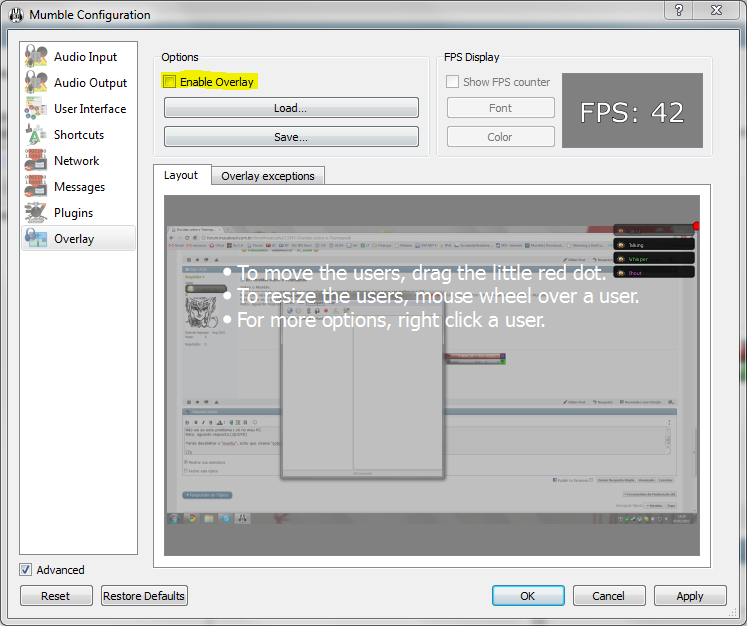Click the red dot on overlay preview

[x=695, y=226]
